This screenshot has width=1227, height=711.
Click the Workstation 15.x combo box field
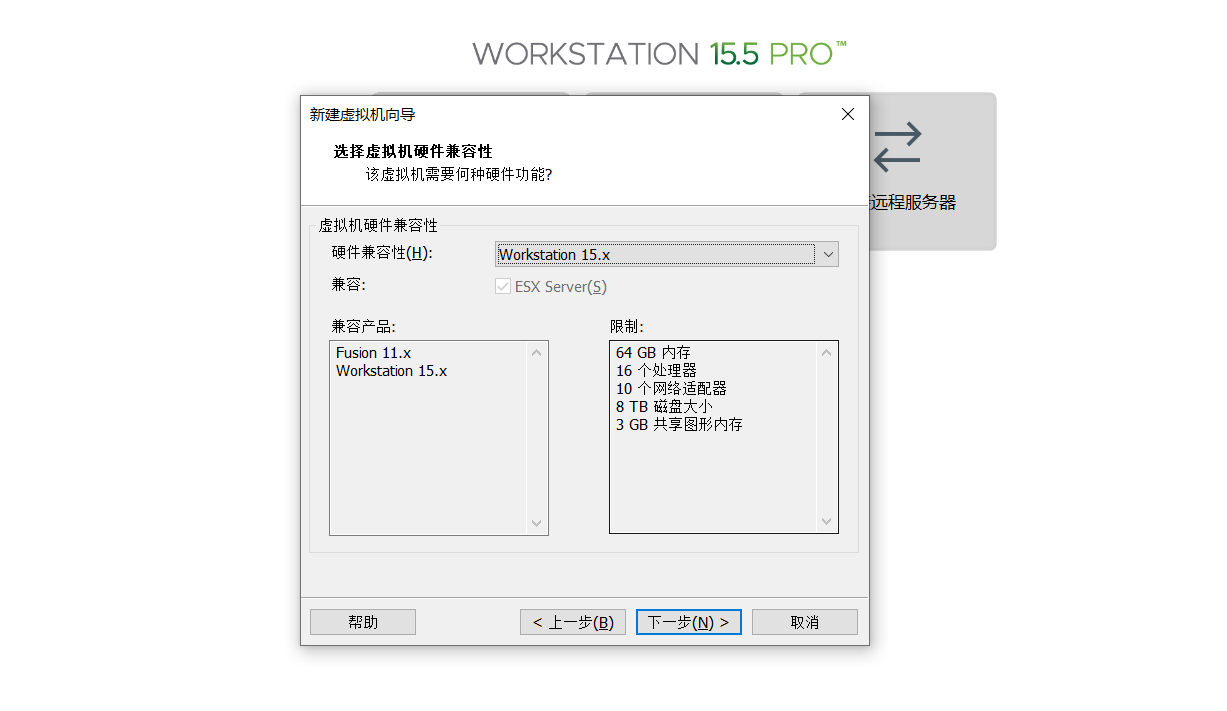[667, 254]
